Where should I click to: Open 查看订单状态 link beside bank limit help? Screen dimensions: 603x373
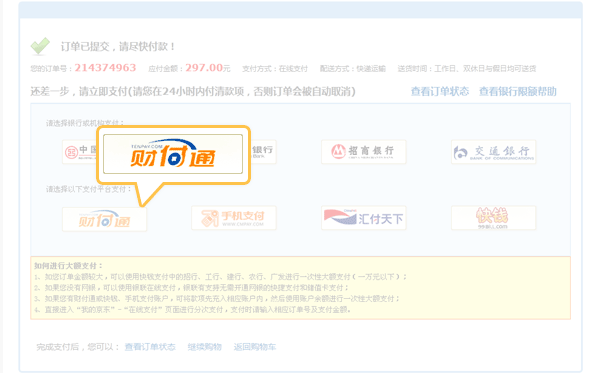click(x=440, y=91)
